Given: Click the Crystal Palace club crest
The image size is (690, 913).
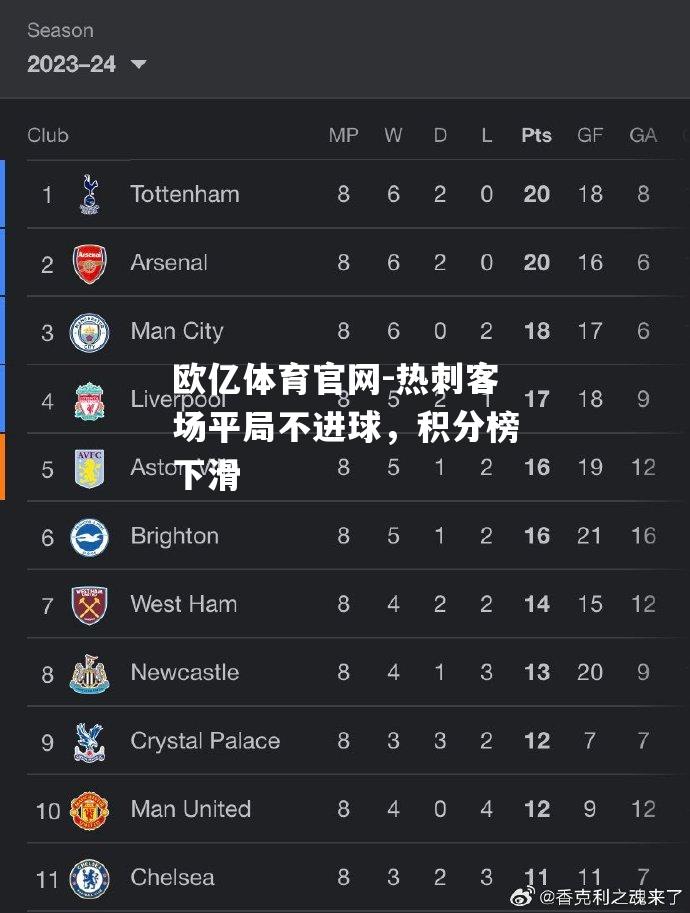Looking at the screenshot, I should [x=89, y=741].
